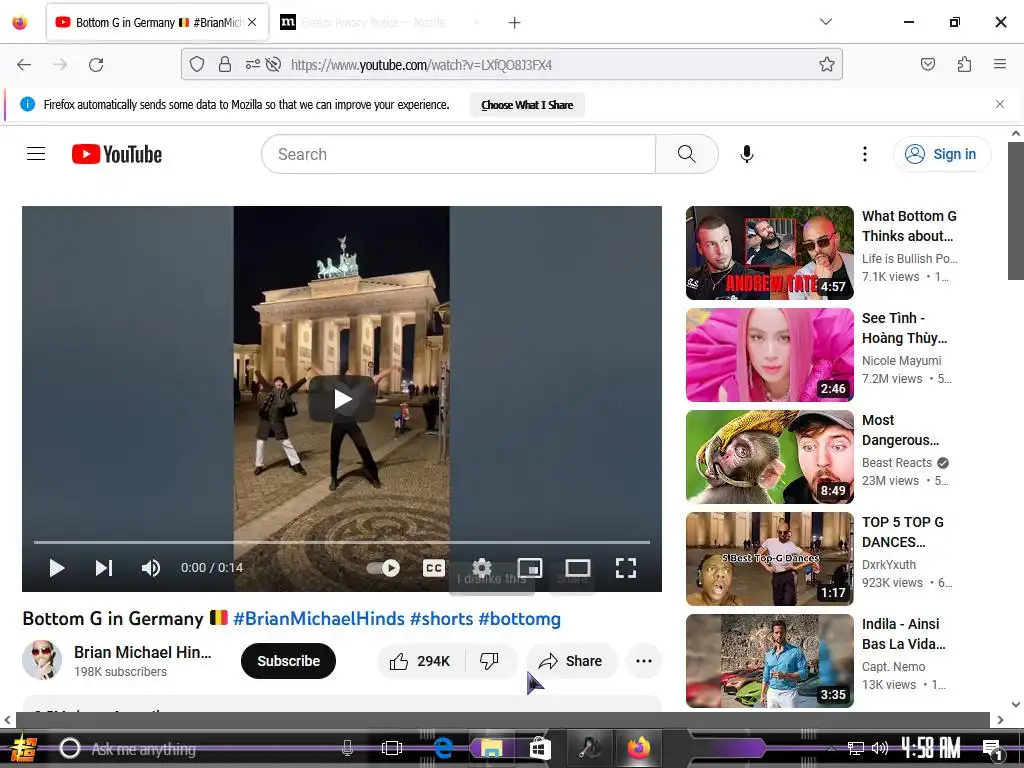Open the player settings gear
The image size is (1024, 768).
pyautogui.click(x=481, y=568)
